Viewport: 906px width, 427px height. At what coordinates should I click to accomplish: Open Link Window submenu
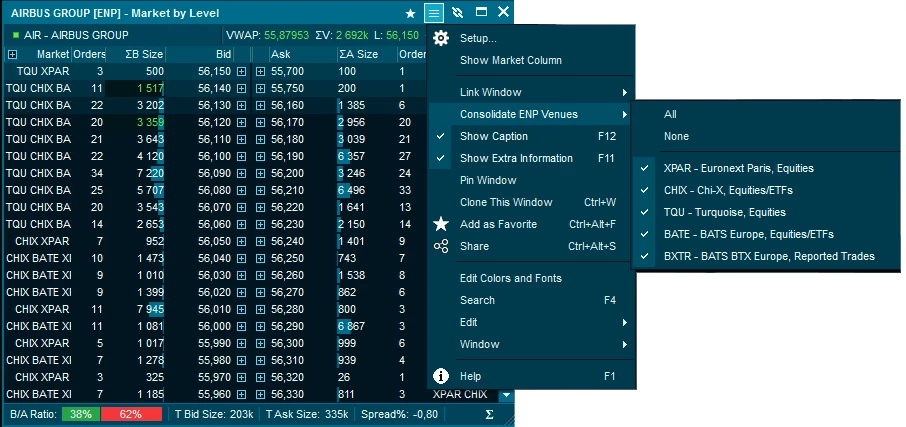(x=530, y=92)
